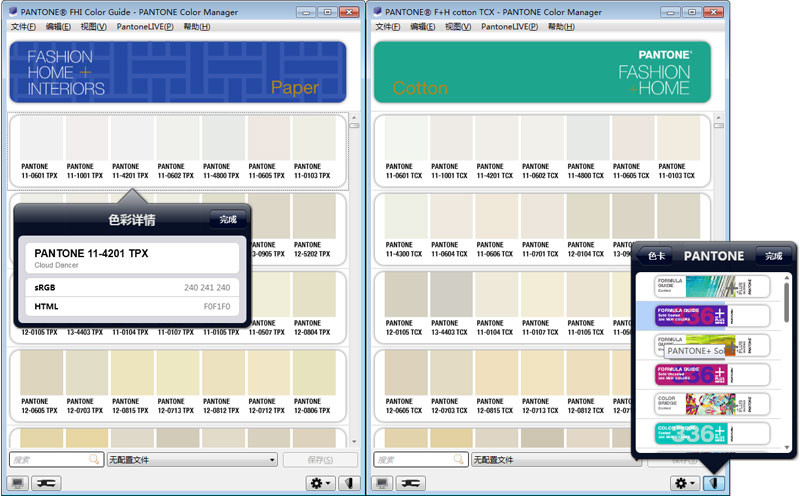Open PantoneLIVE(P) menu in FHI Color Guide window
The height and width of the screenshot is (496, 800).
pos(145,27)
